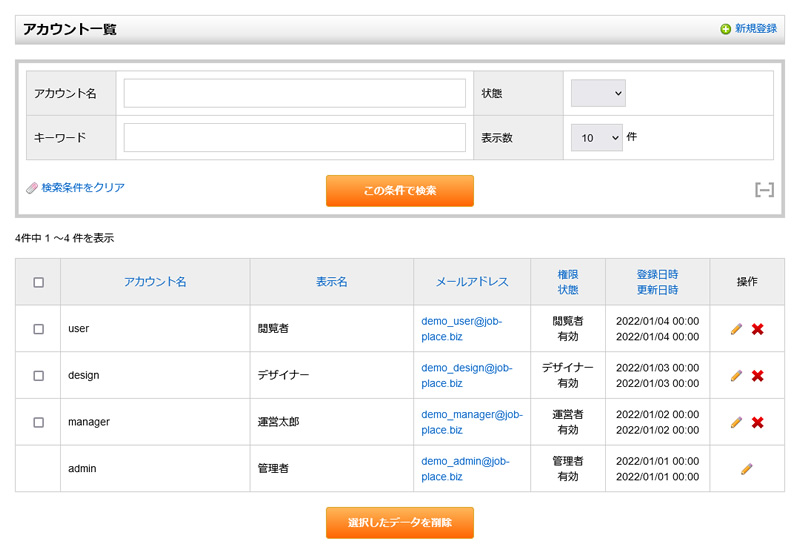Open the 状態 dropdown
Screen dimensions: 800x556
pyautogui.click(x=598, y=93)
